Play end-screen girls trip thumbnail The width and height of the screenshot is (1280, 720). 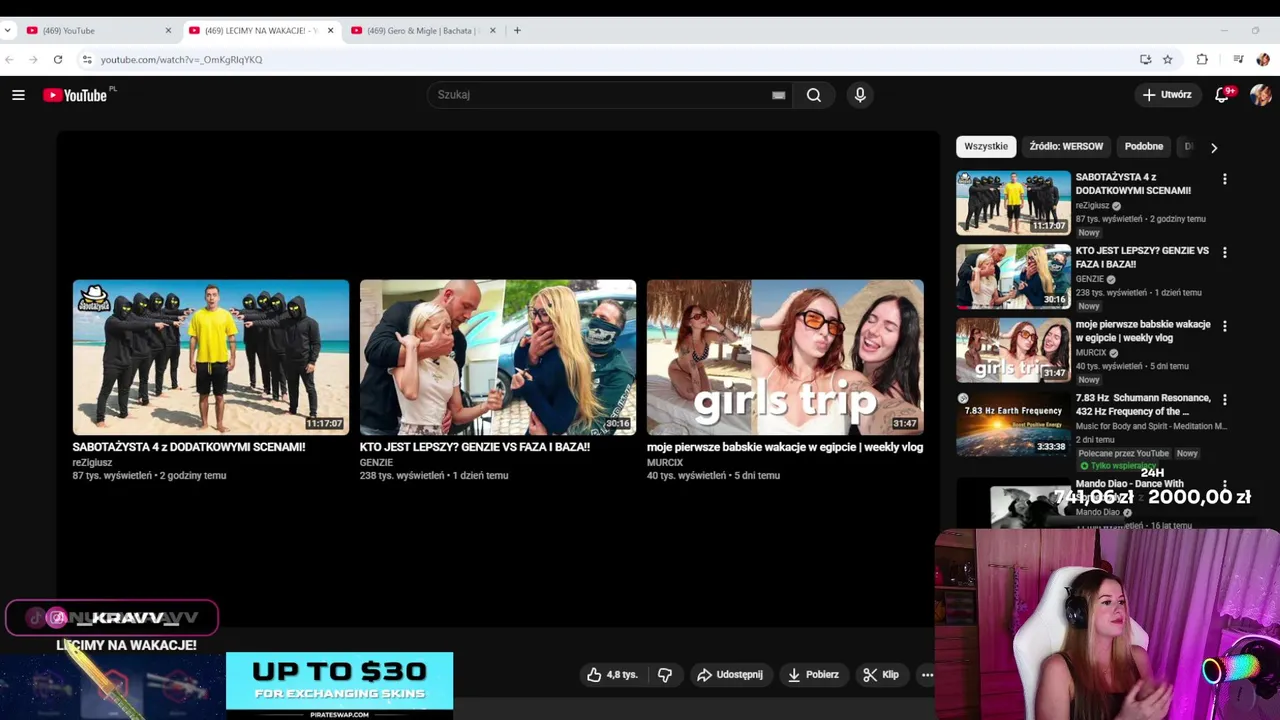[x=785, y=357]
